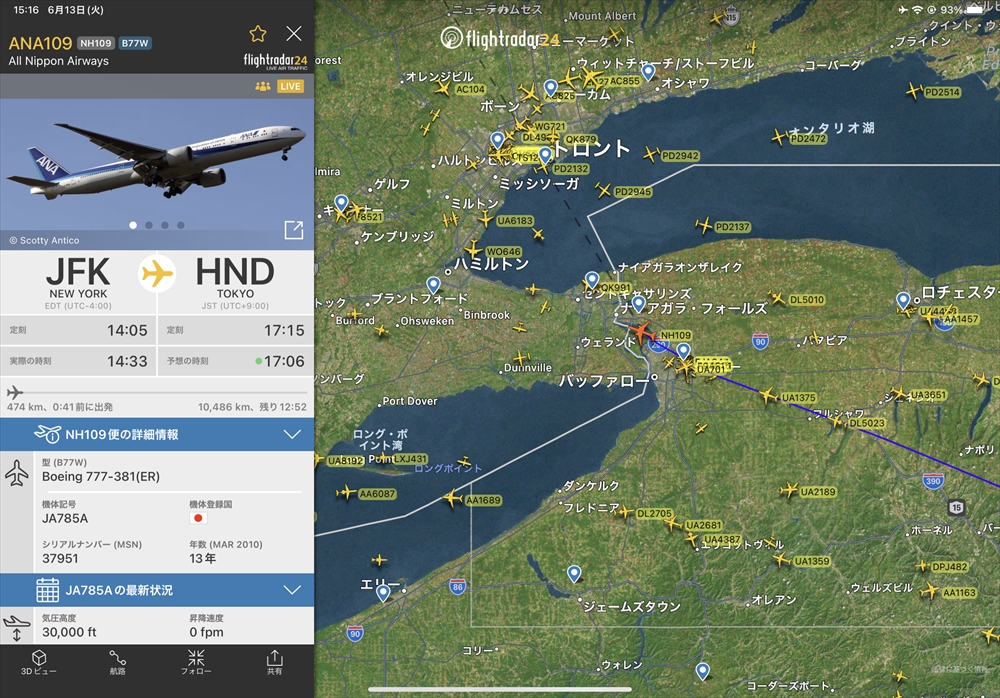Open the 3D view (3Dビュー)
The image size is (1000, 698).
39,662
